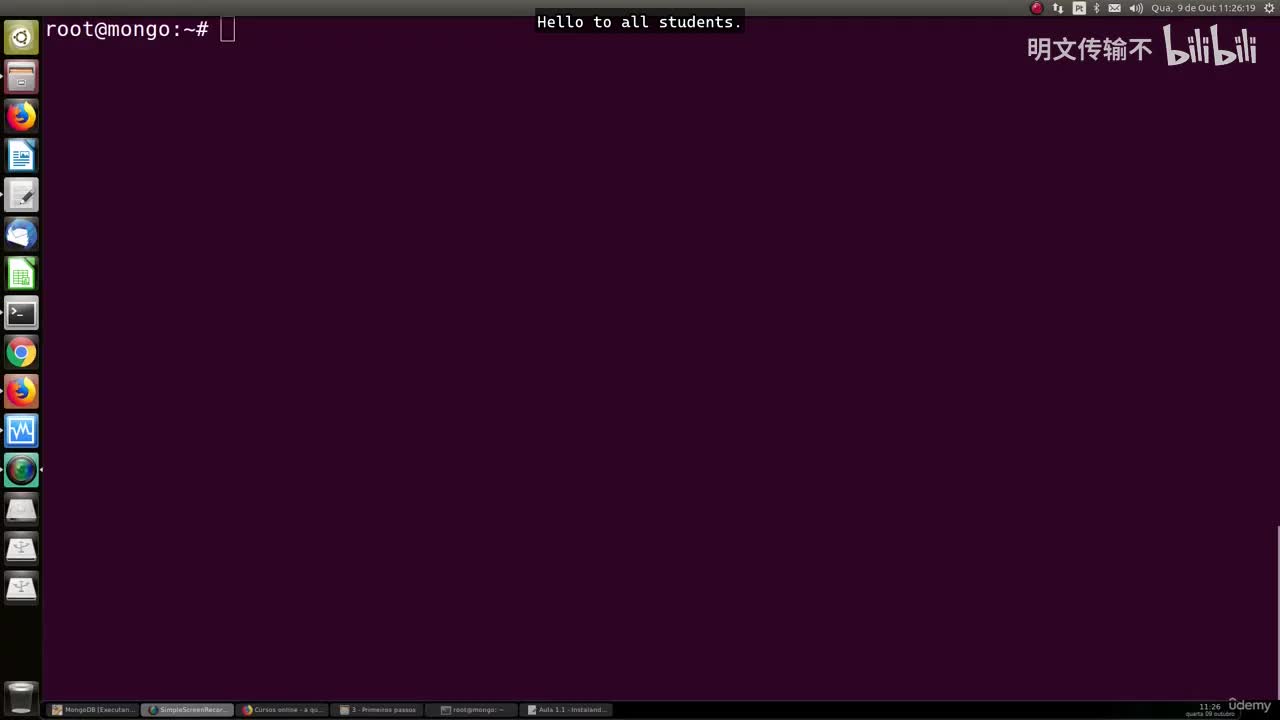This screenshot has width=1280, height=720.
Task: Open the Trash at launcher bottom
Action: [x=21, y=697]
